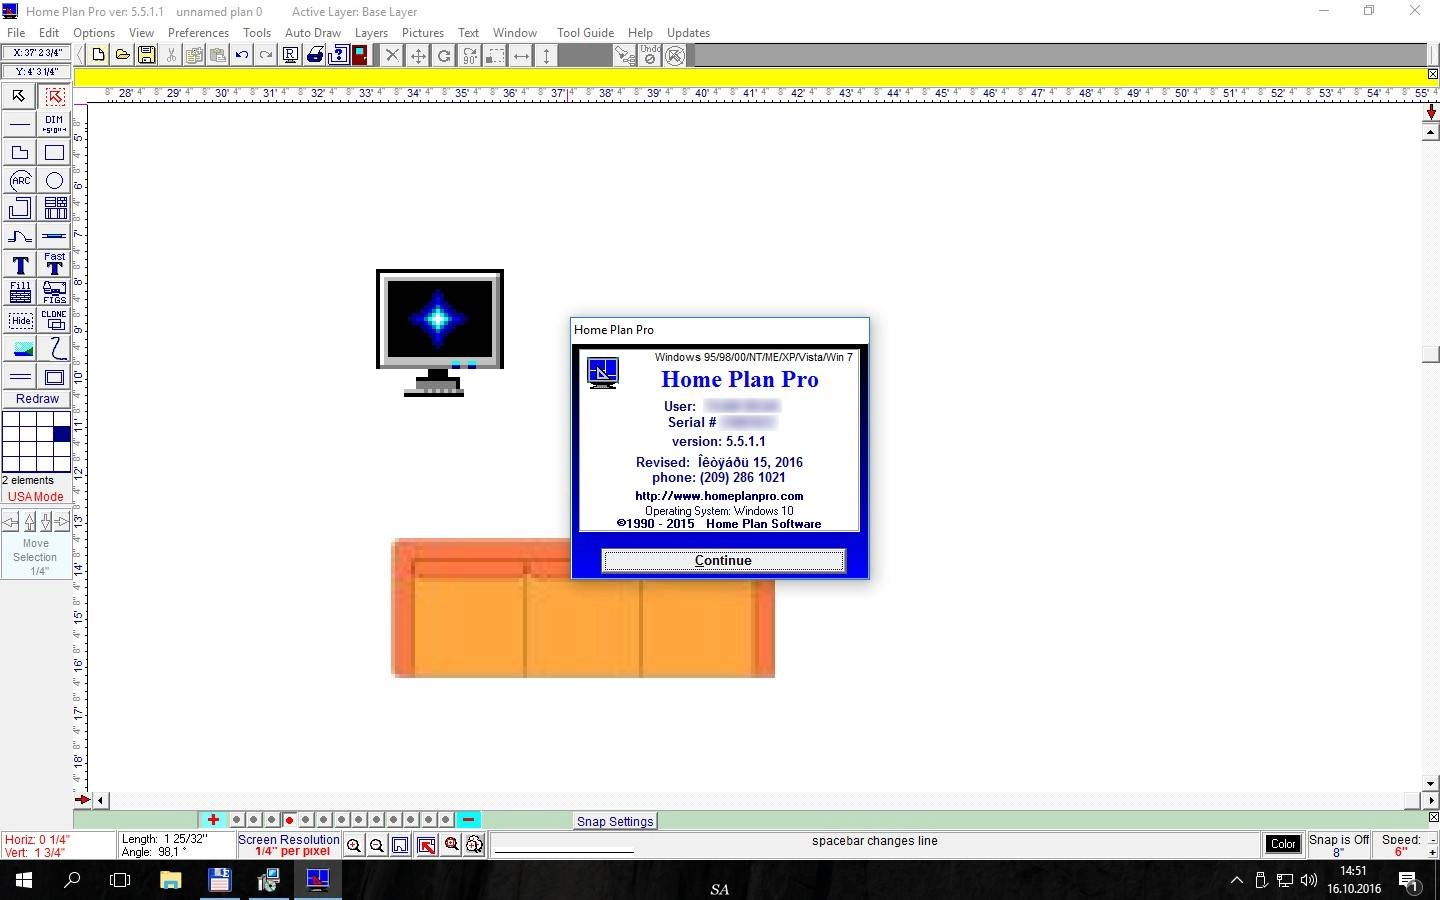1440x900 pixels.
Task: Save the plan with floppy disk icon
Action: pyautogui.click(x=147, y=55)
